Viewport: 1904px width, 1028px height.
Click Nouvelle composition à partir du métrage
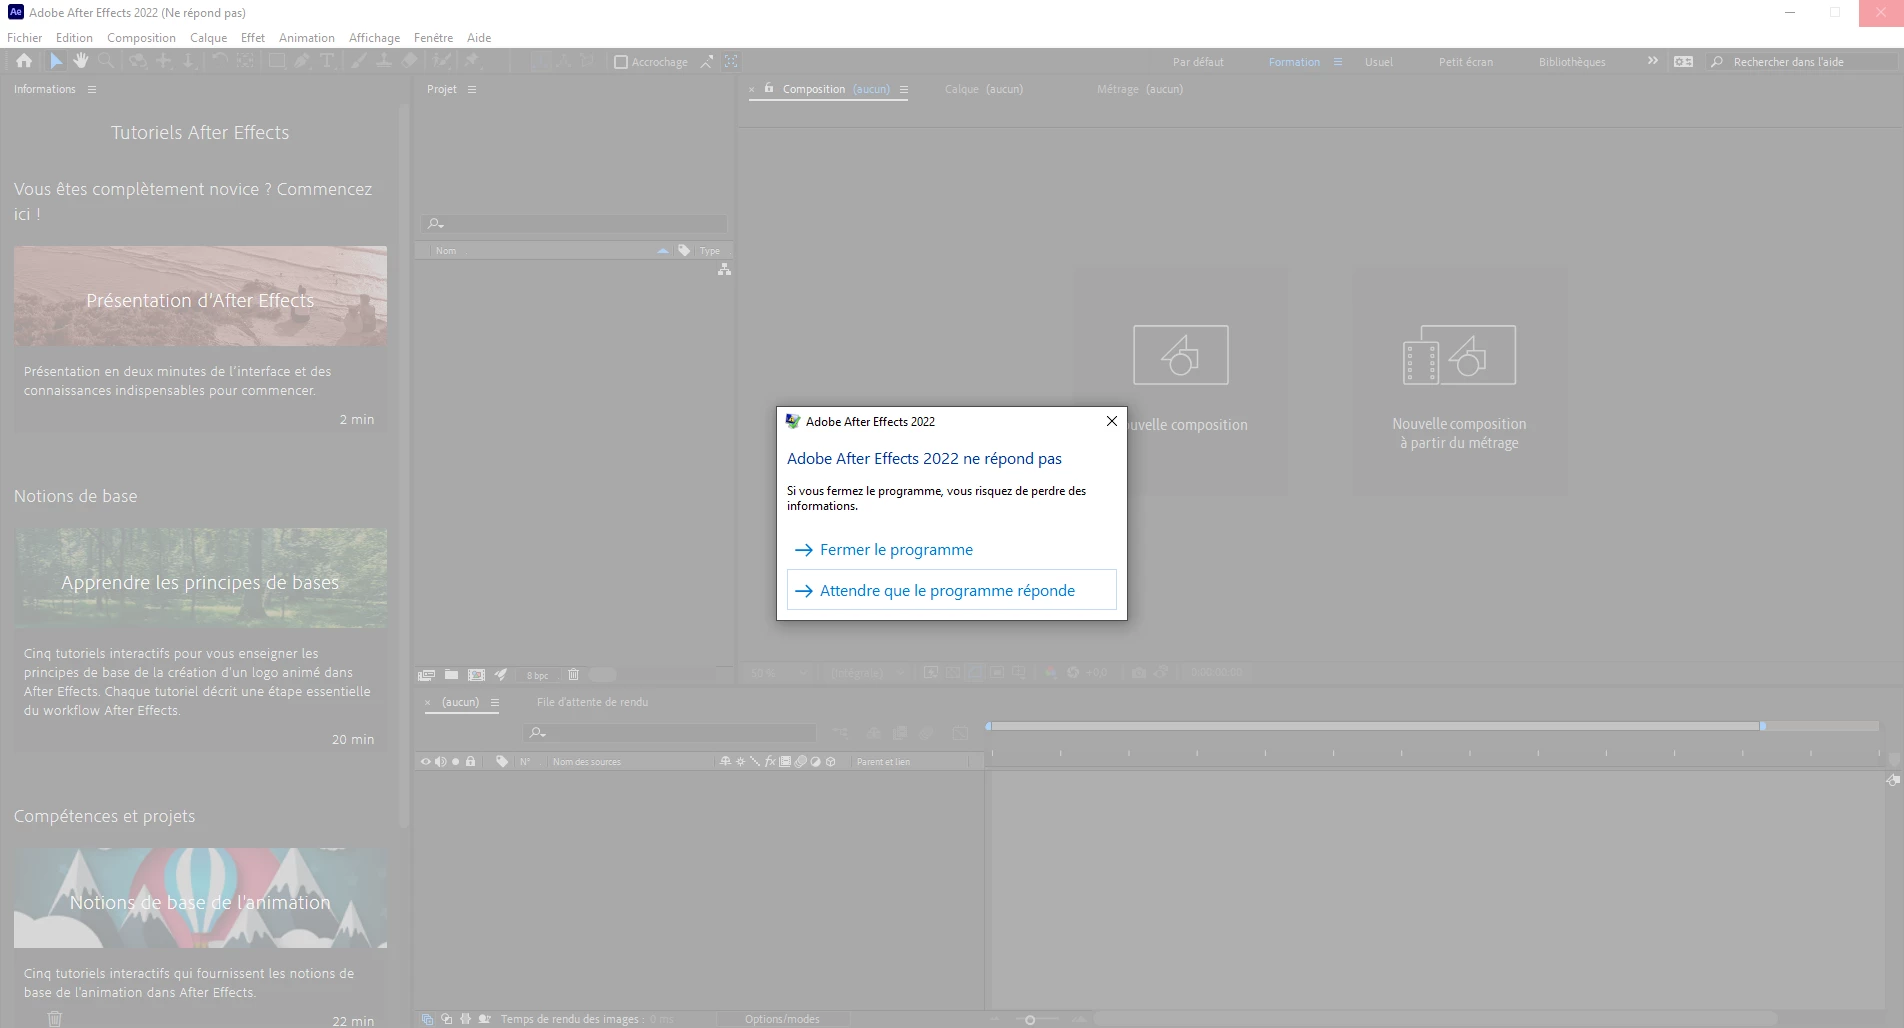coord(1459,380)
